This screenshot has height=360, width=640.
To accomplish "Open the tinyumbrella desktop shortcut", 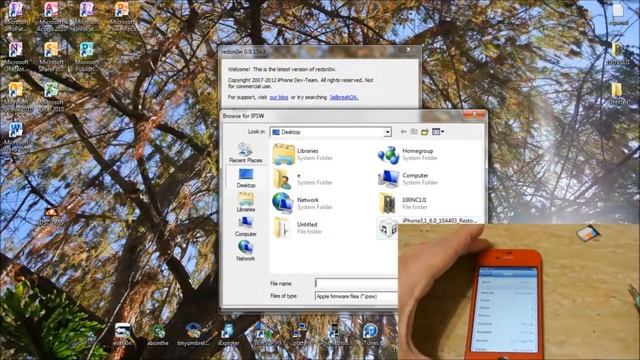I will [x=193, y=334].
